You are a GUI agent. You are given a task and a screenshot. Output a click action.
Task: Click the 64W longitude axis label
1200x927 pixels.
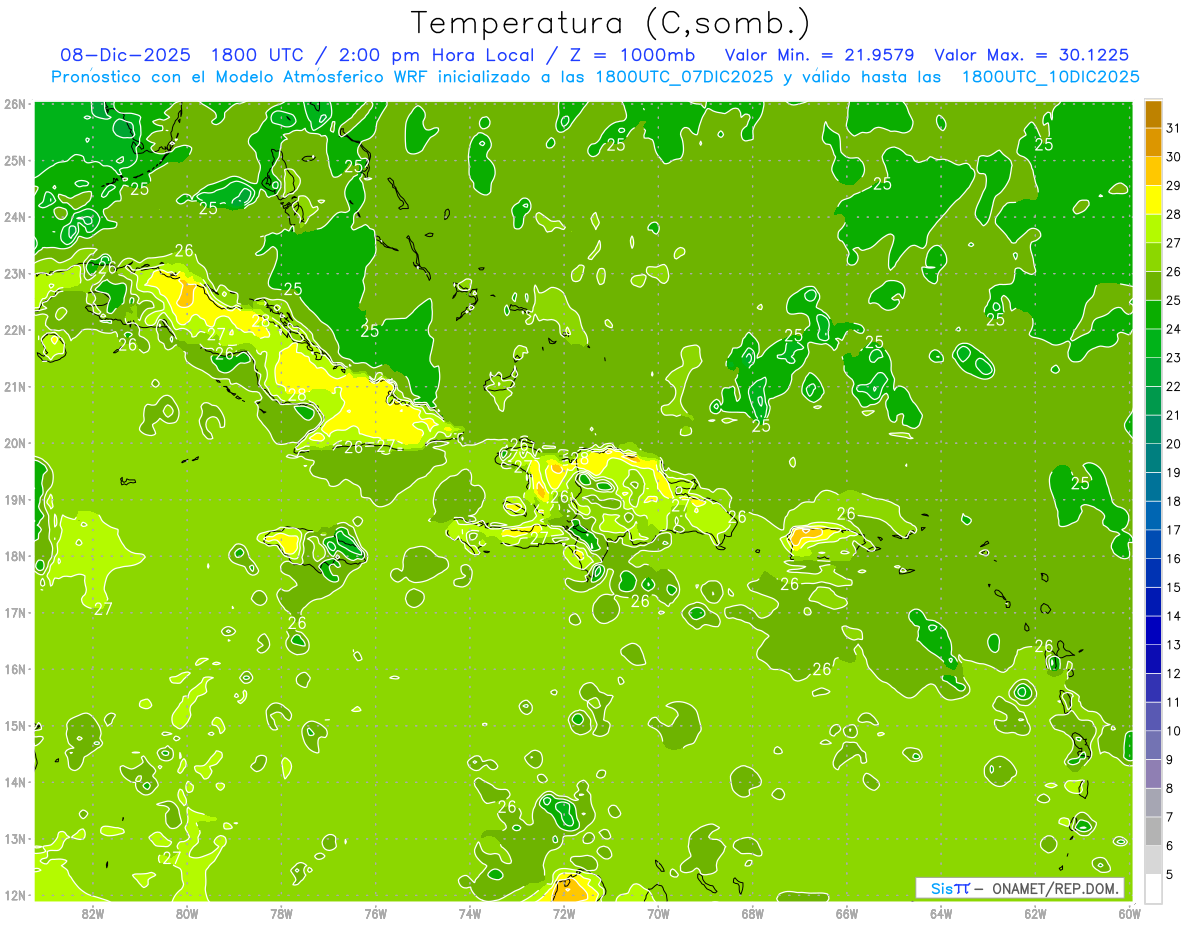(x=941, y=913)
